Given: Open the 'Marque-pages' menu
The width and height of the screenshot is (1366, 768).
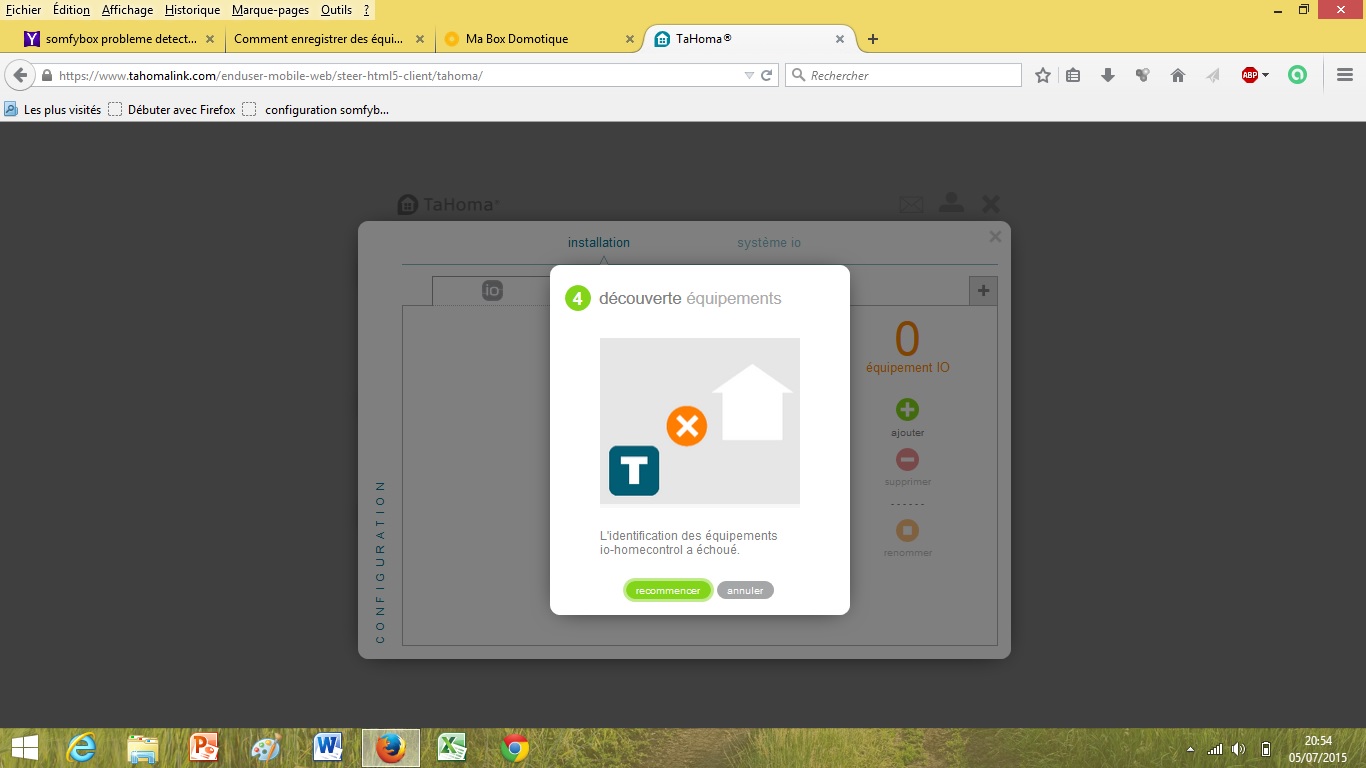Looking at the screenshot, I should click(x=270, y=10).
